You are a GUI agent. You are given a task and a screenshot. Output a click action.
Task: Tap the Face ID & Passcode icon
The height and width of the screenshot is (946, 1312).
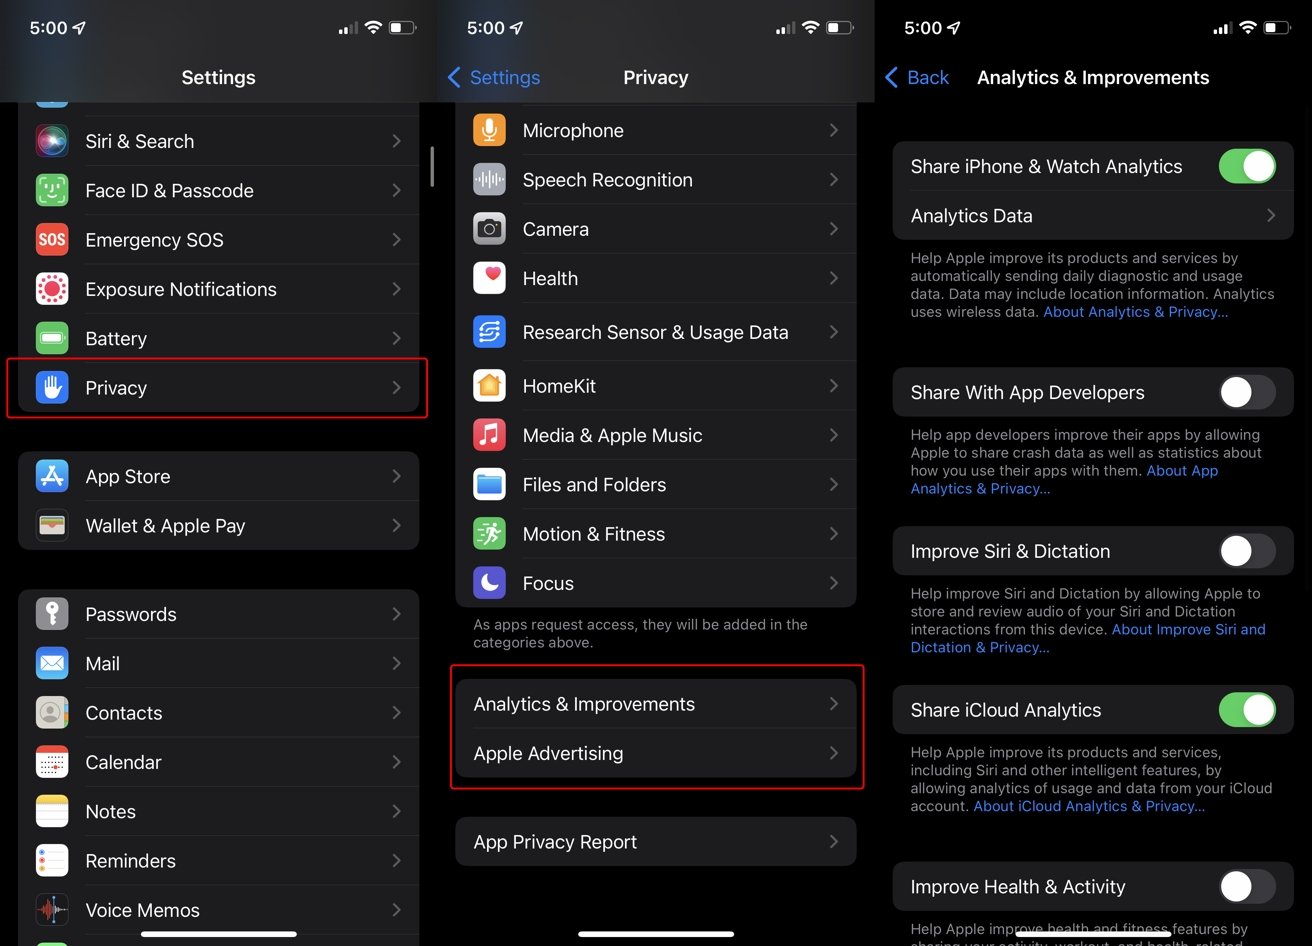[52, 190]
